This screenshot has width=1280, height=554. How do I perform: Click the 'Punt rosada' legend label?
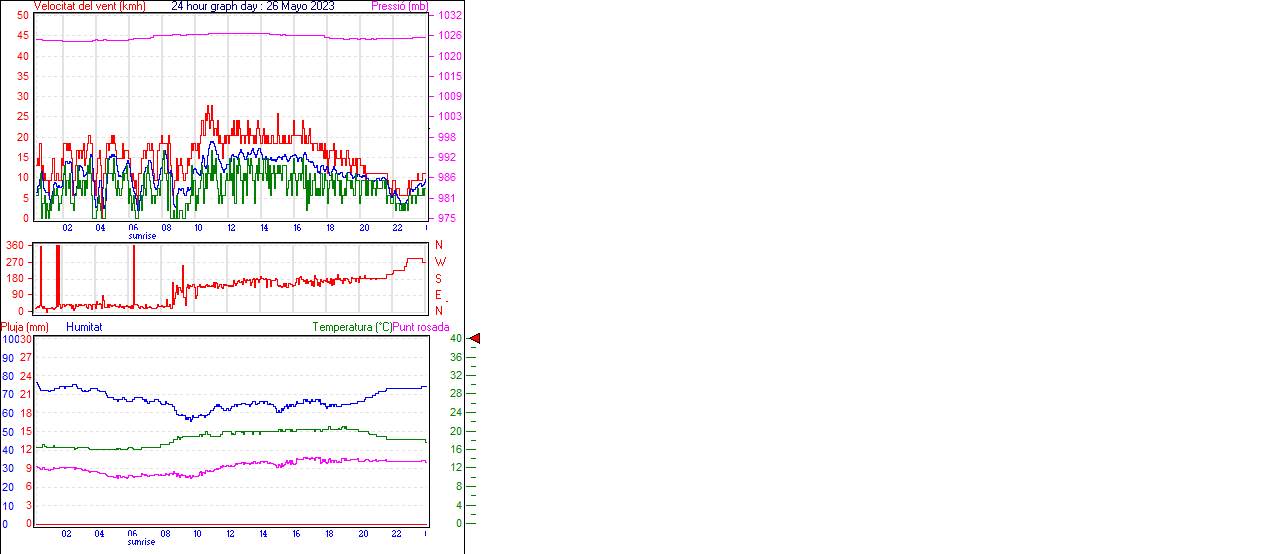(421, 327)
